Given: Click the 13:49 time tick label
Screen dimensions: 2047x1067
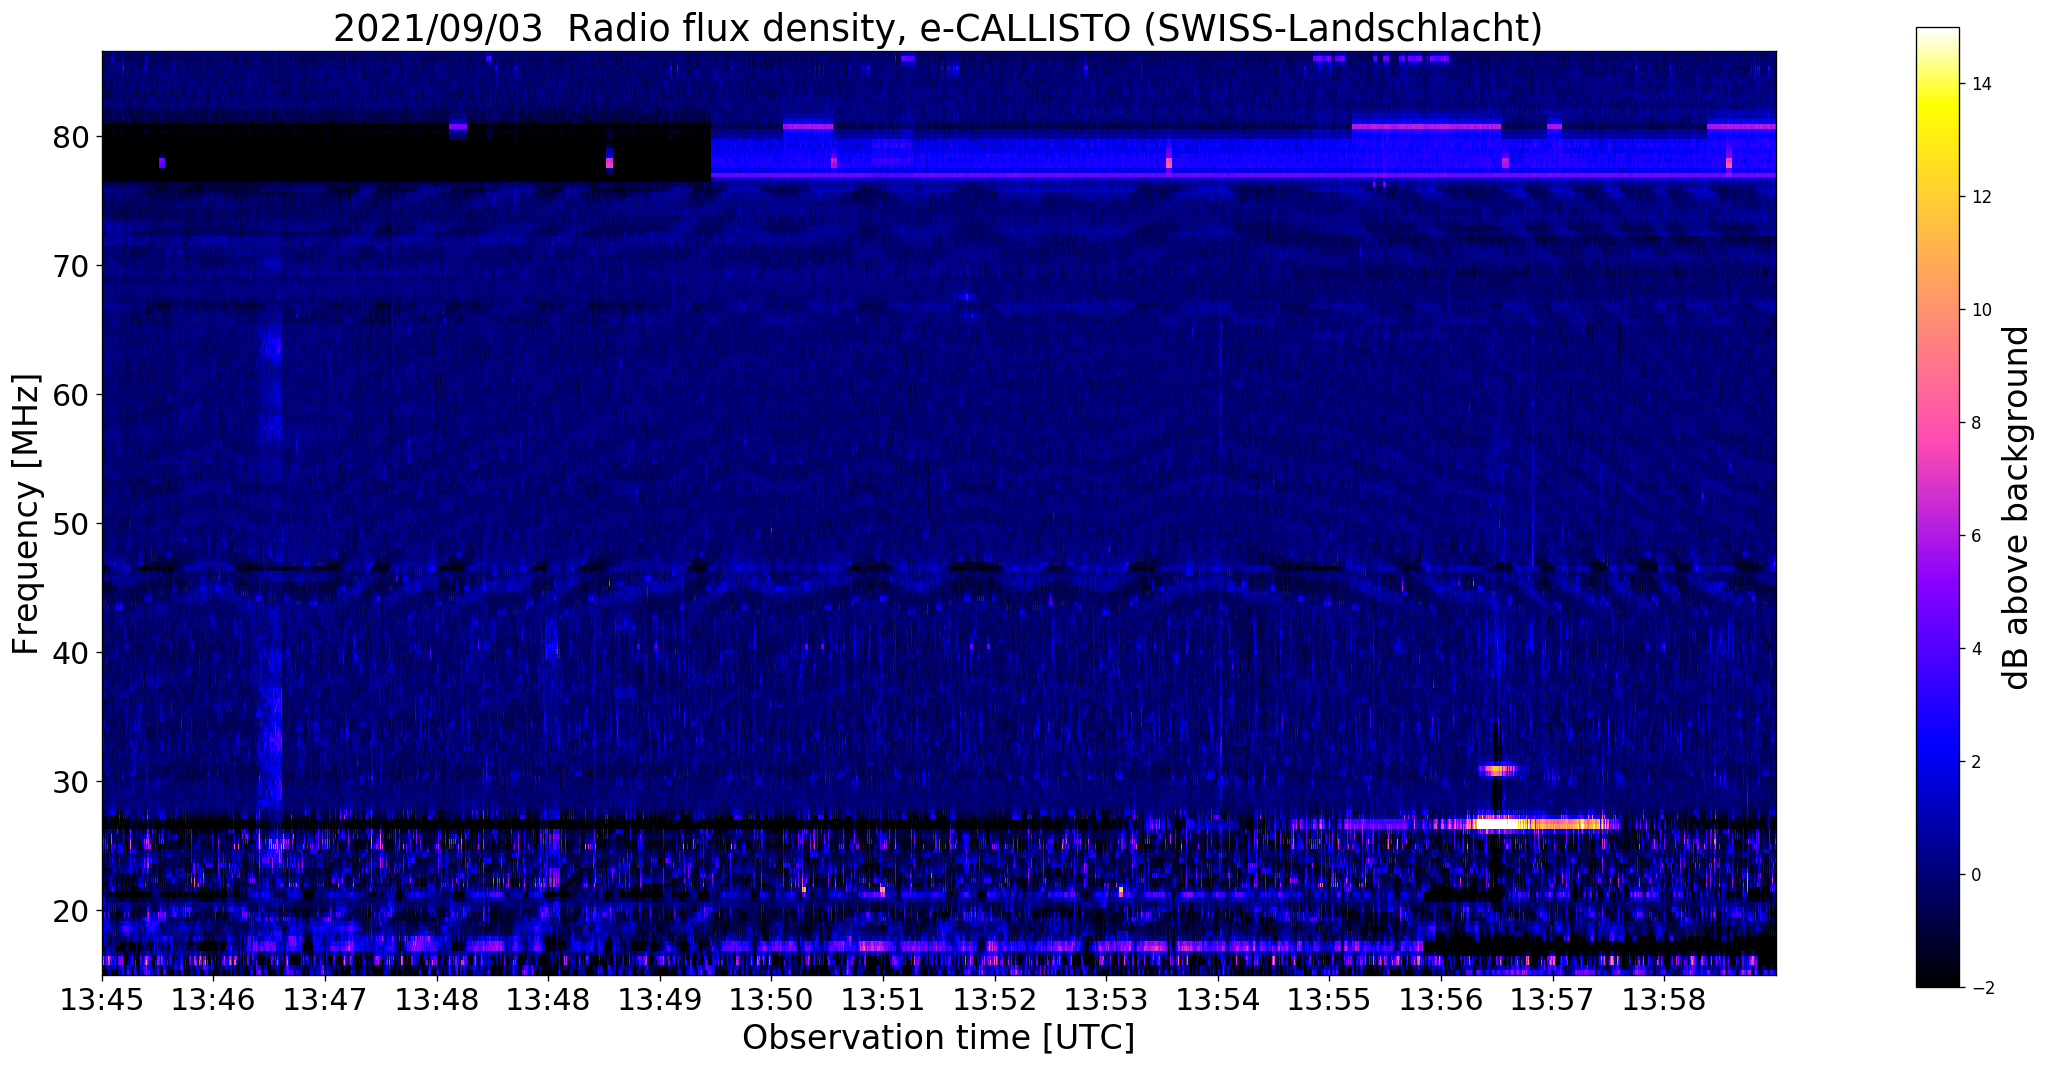Looking at the screenshot, I should pyautogui.click(x=660, y=1000).
